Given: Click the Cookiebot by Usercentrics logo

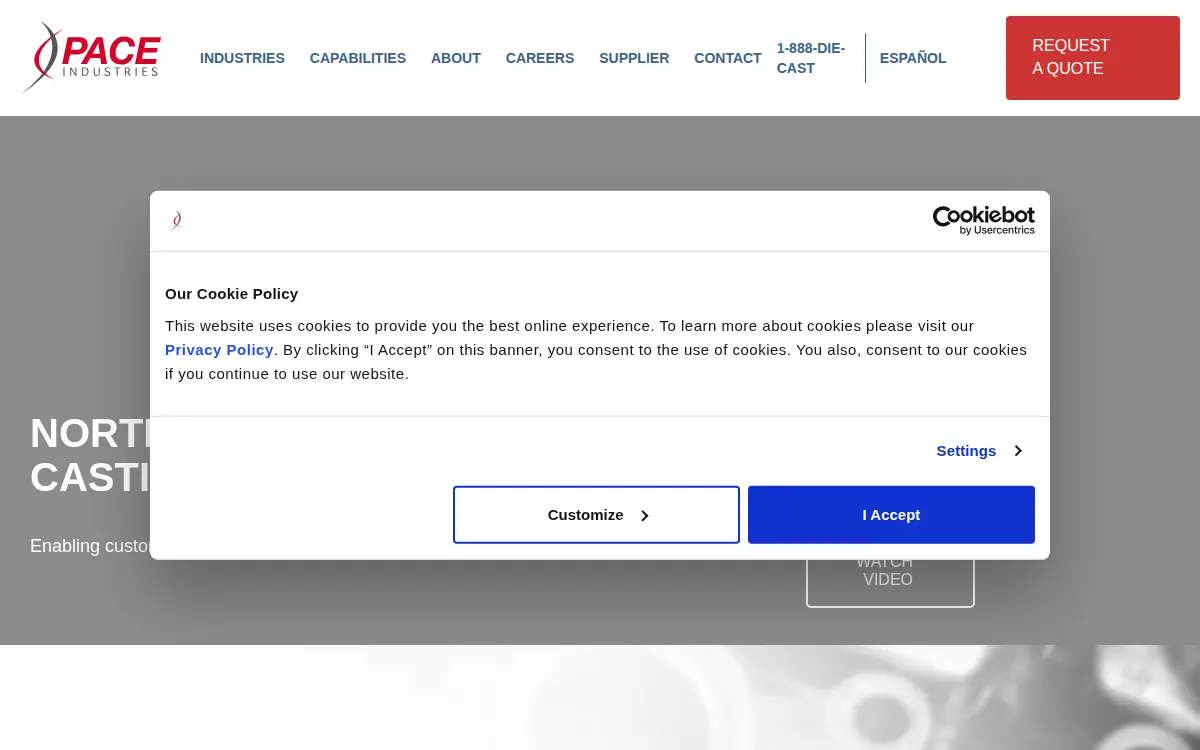Looking at the screenshot, I should tap(984, 220).
